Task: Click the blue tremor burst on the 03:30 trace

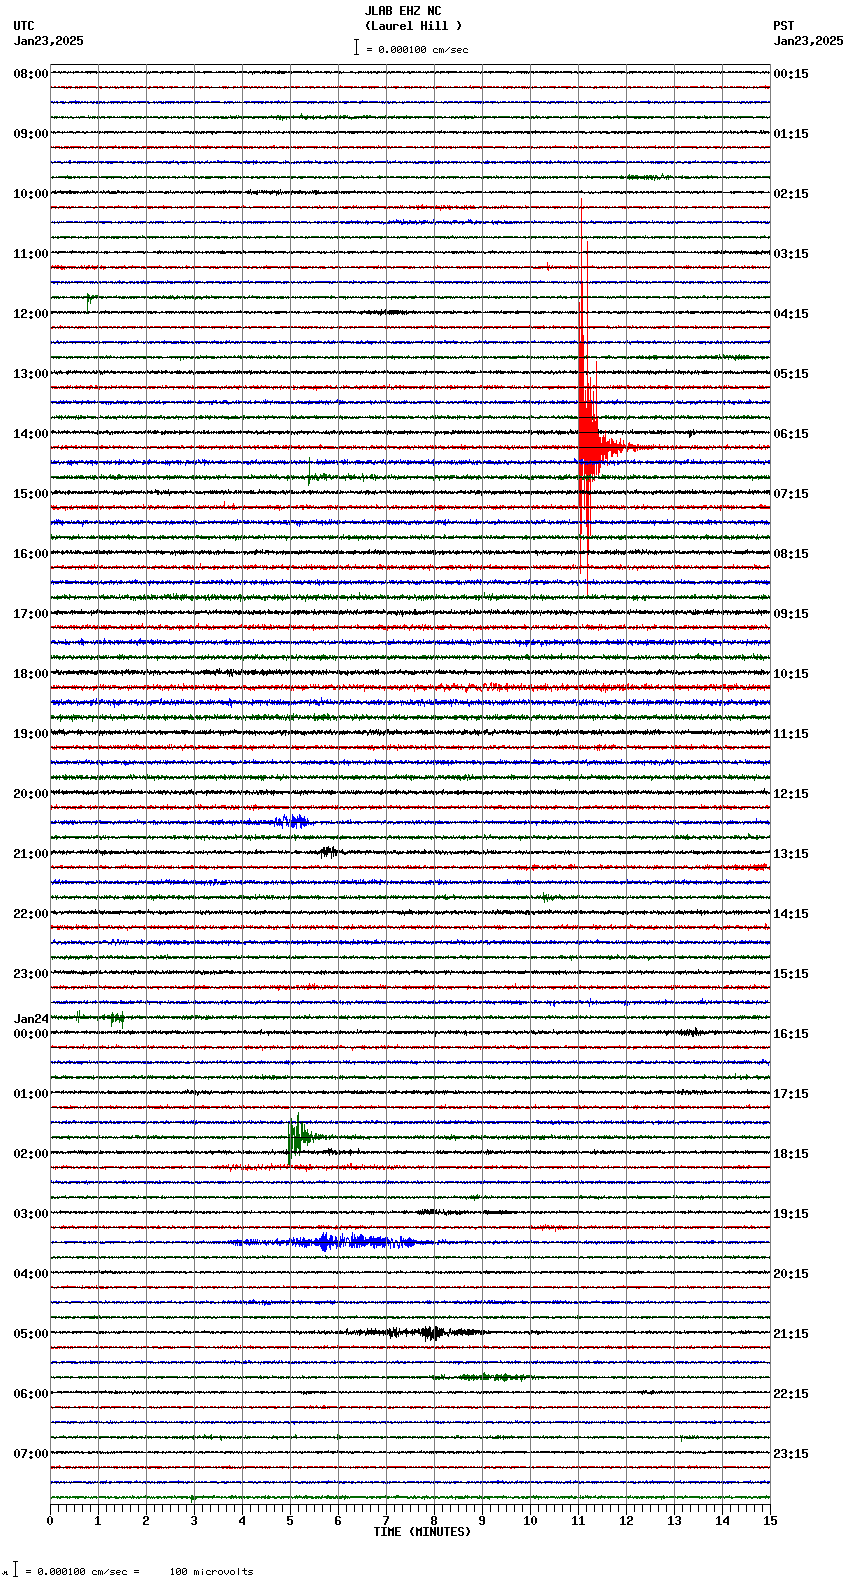Action: click(340, 1242)
